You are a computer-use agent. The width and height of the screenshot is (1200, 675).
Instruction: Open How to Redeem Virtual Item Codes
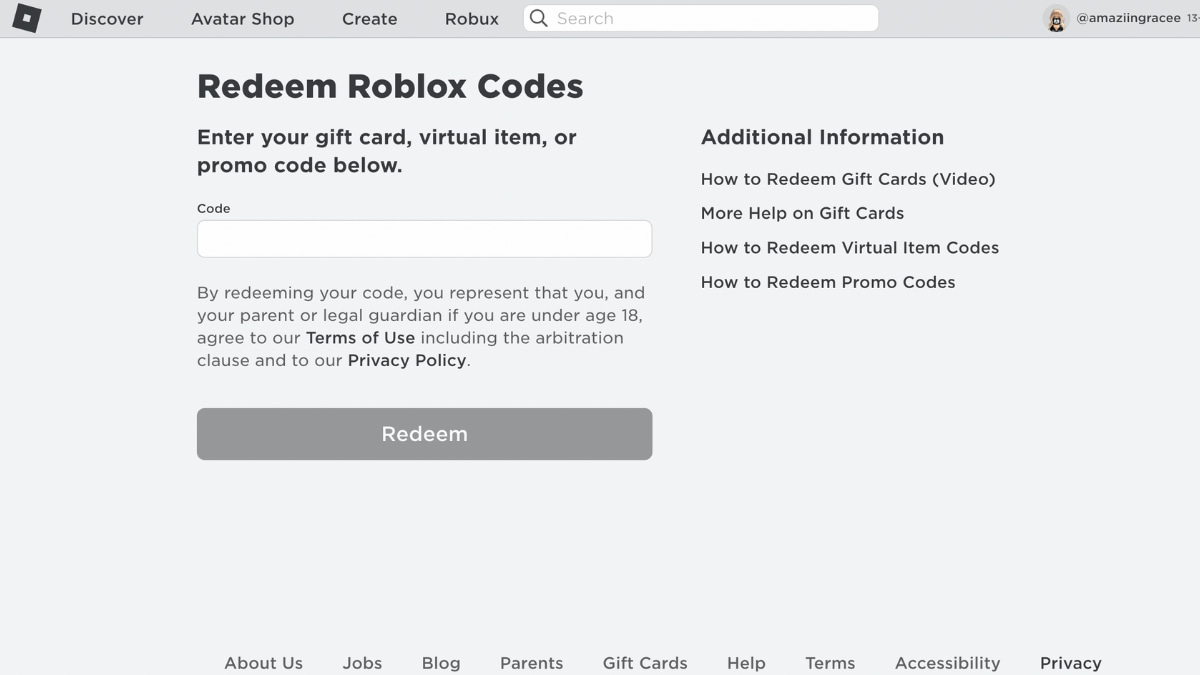coord(849,247)
